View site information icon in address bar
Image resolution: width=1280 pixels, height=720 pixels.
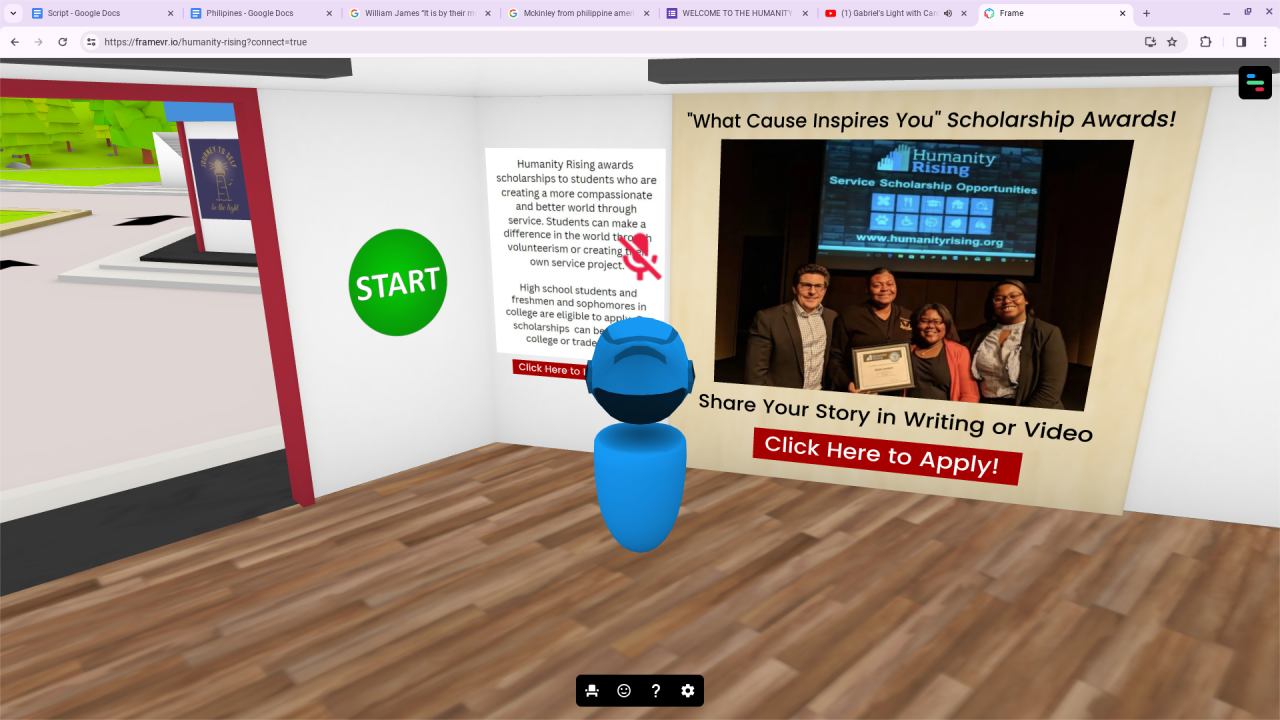pyautogui.click(x=91, y=42)
